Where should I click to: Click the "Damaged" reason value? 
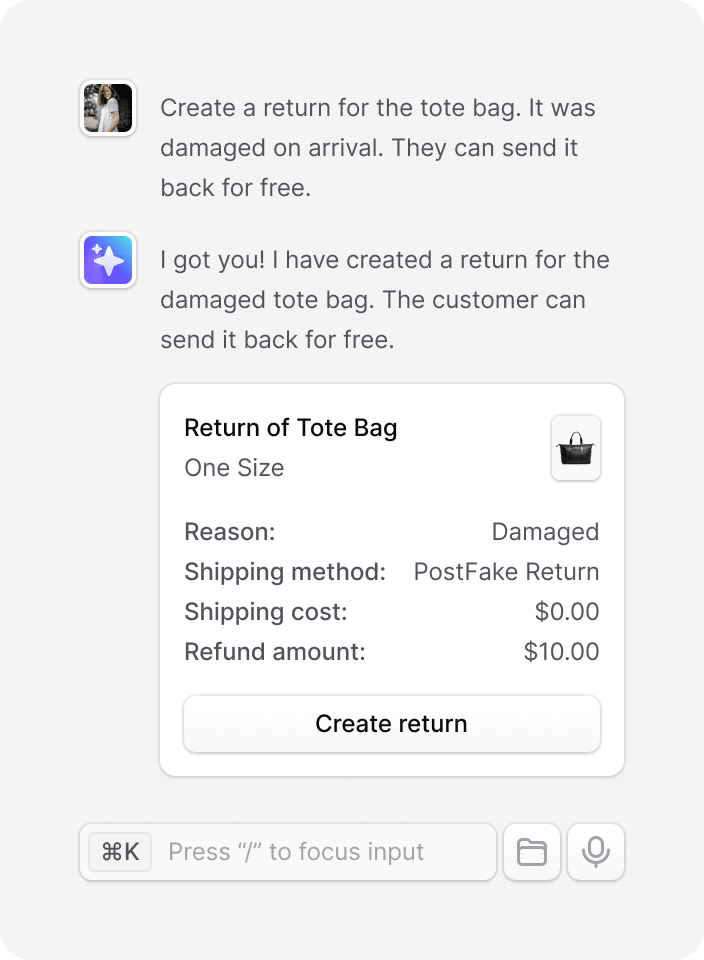[x=545, y=532]
